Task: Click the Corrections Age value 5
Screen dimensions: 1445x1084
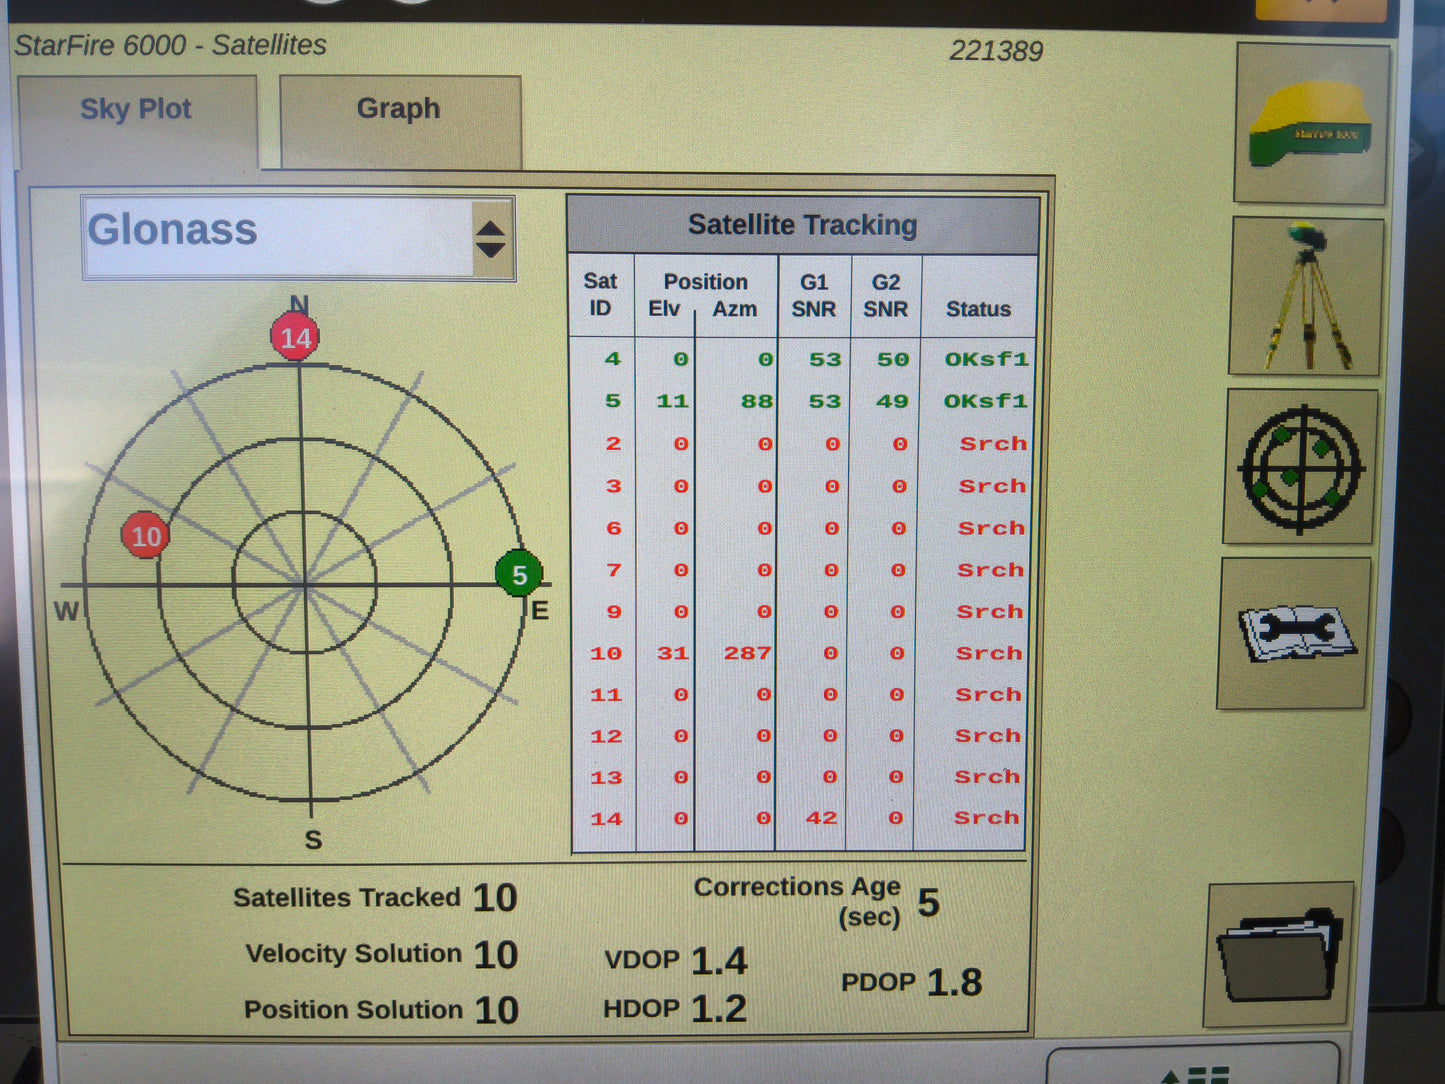Action: 929,903
